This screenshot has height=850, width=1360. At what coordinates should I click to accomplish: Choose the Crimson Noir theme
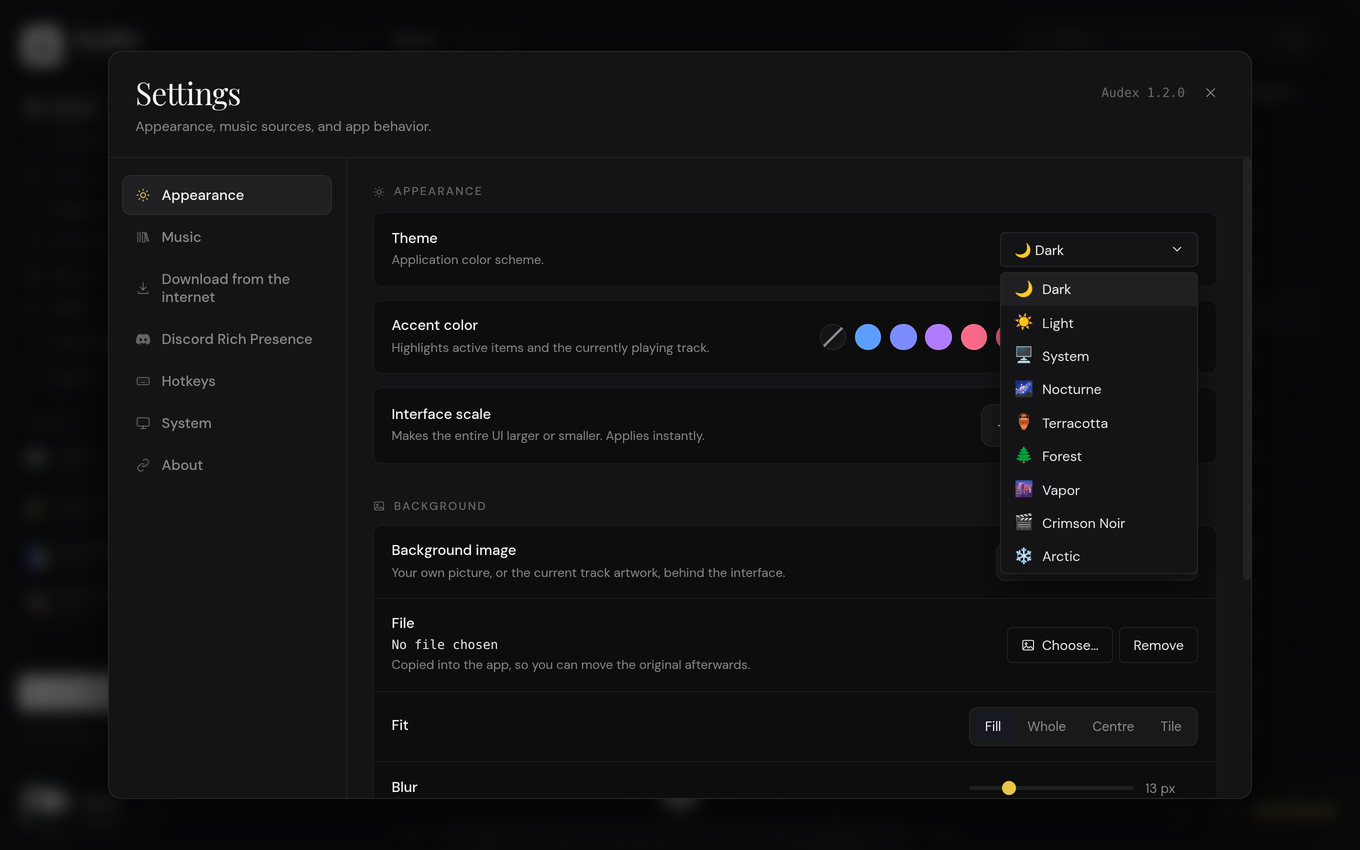click(1099, 523)
